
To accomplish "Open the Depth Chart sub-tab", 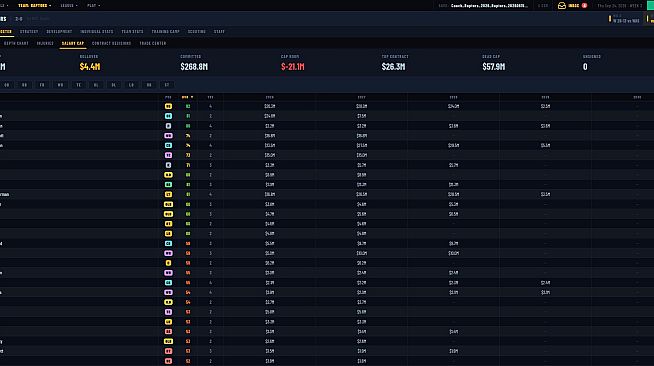I will (16, 43).
